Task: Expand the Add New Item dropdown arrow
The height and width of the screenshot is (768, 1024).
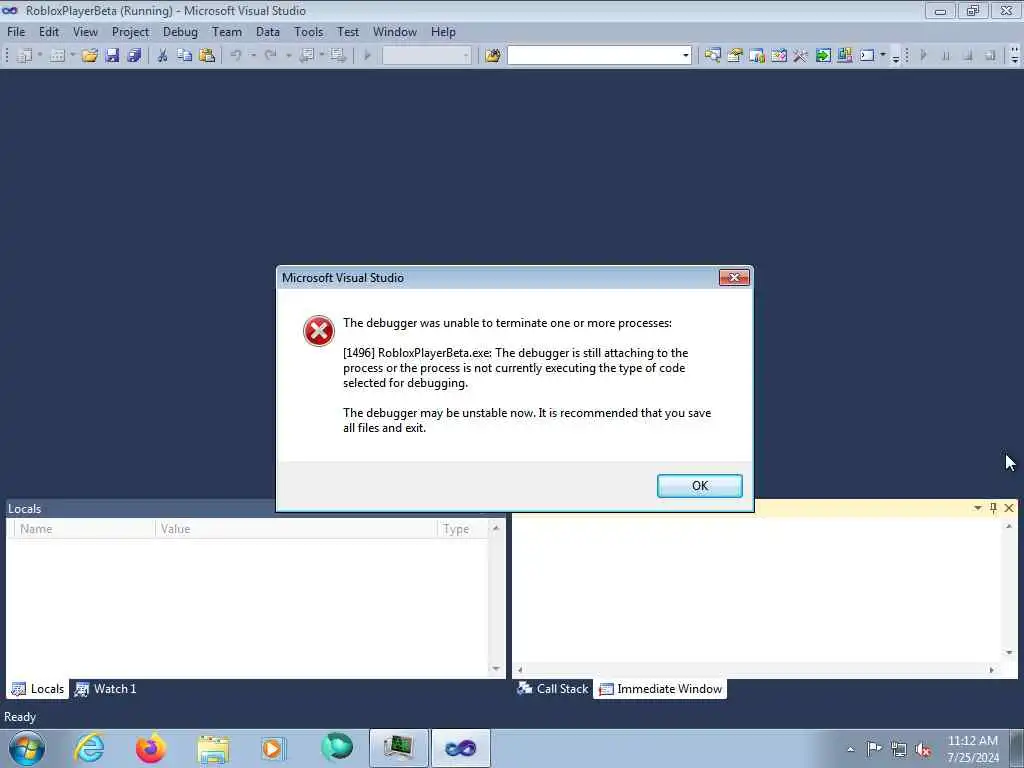Action: coord(72,56)
